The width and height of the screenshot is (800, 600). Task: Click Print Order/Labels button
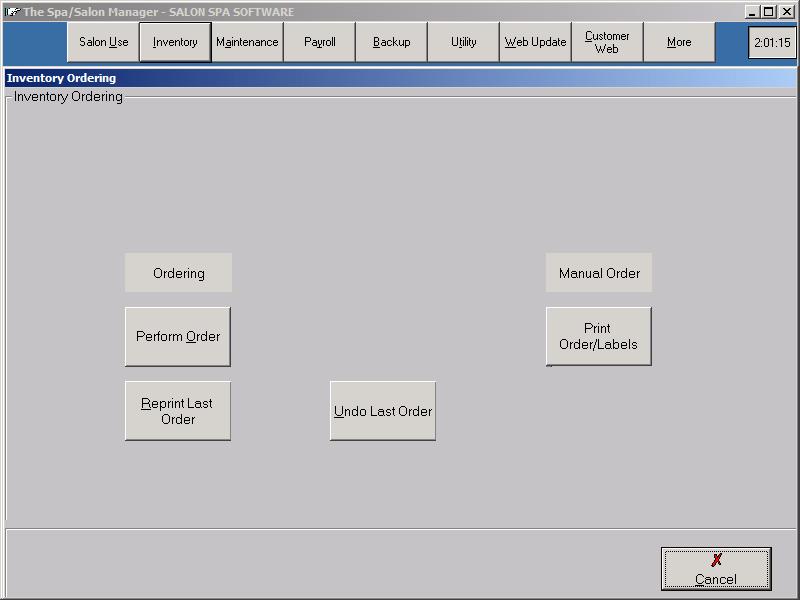(598, 336)
